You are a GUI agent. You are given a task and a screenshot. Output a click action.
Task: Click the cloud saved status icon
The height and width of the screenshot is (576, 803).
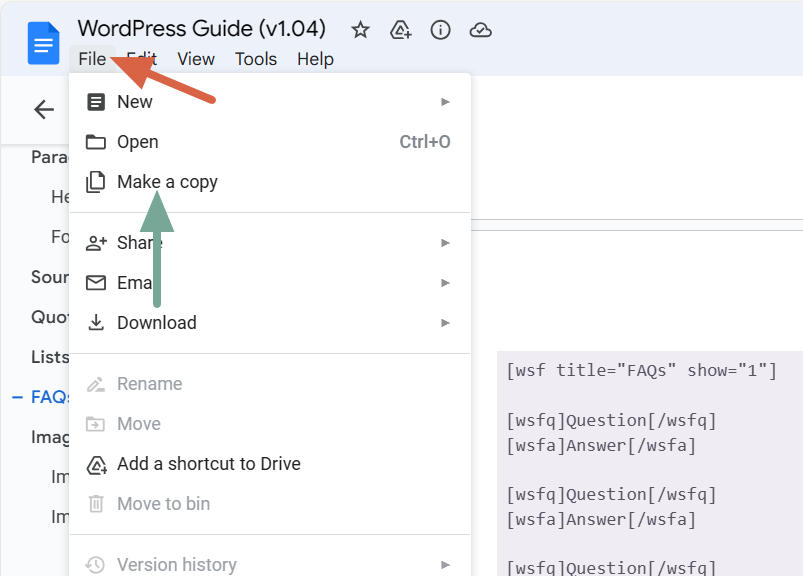[480, 30]
